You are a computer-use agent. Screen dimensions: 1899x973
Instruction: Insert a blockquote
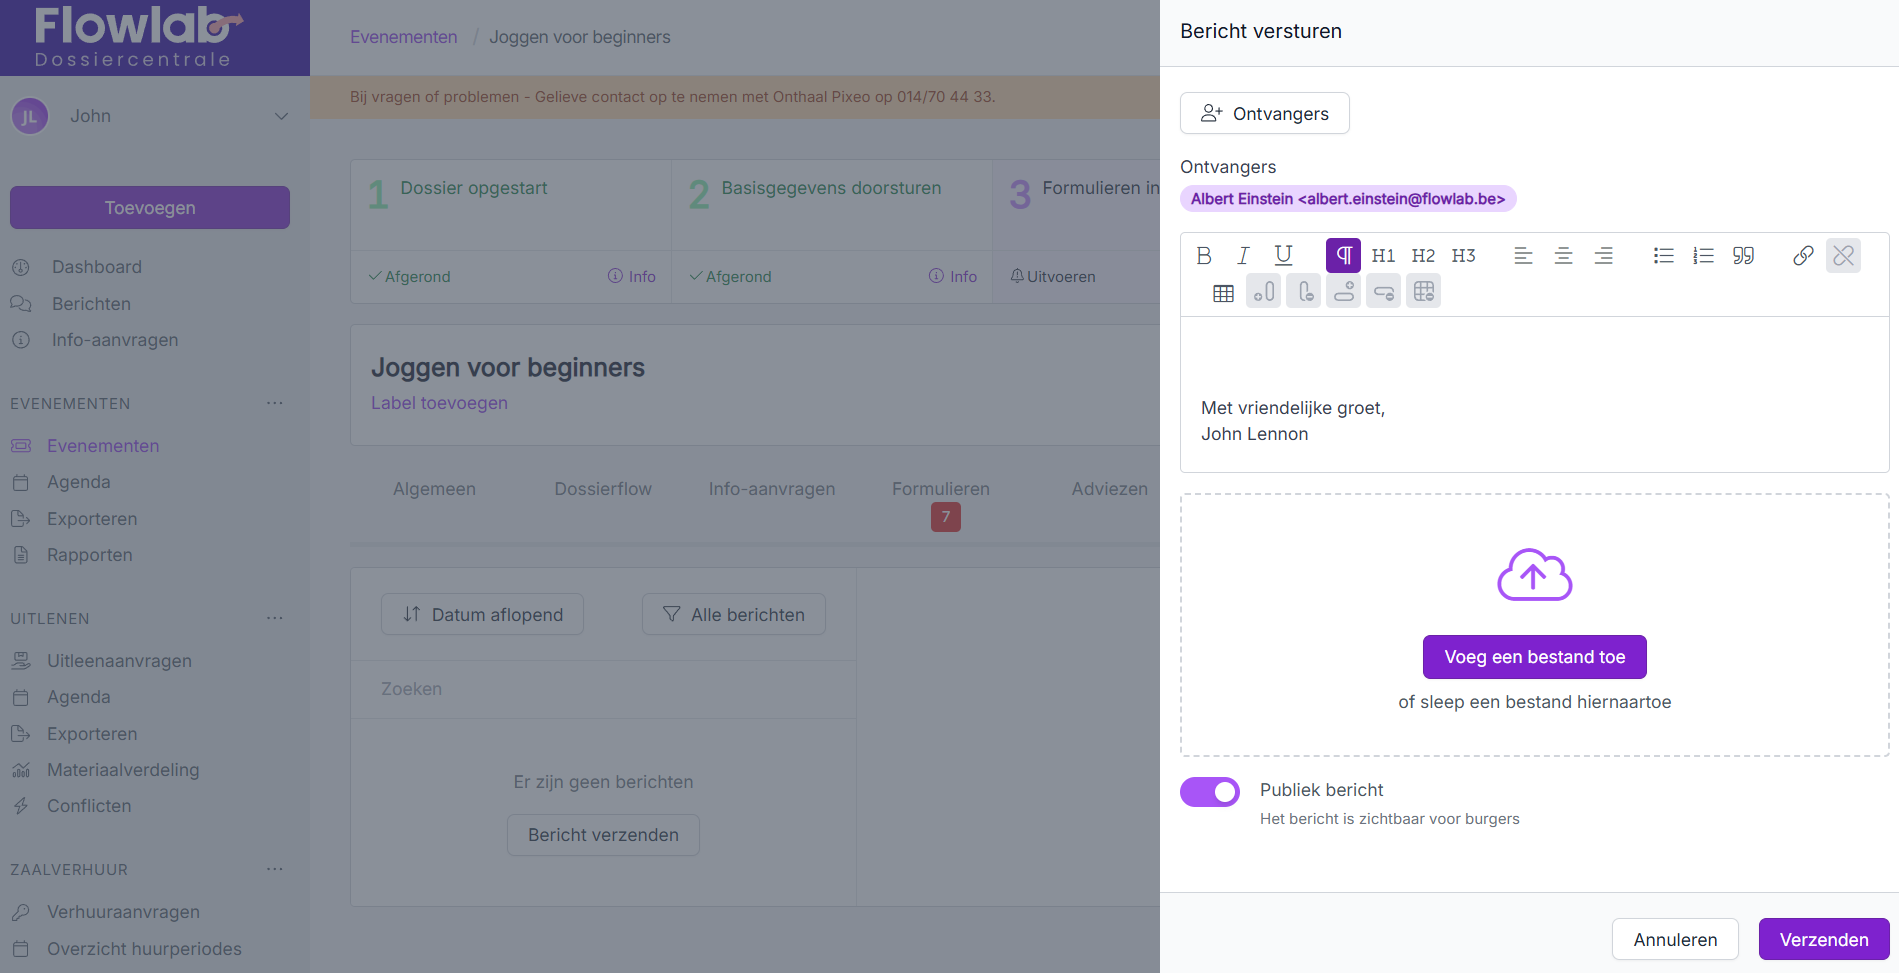coord(1743,256)
